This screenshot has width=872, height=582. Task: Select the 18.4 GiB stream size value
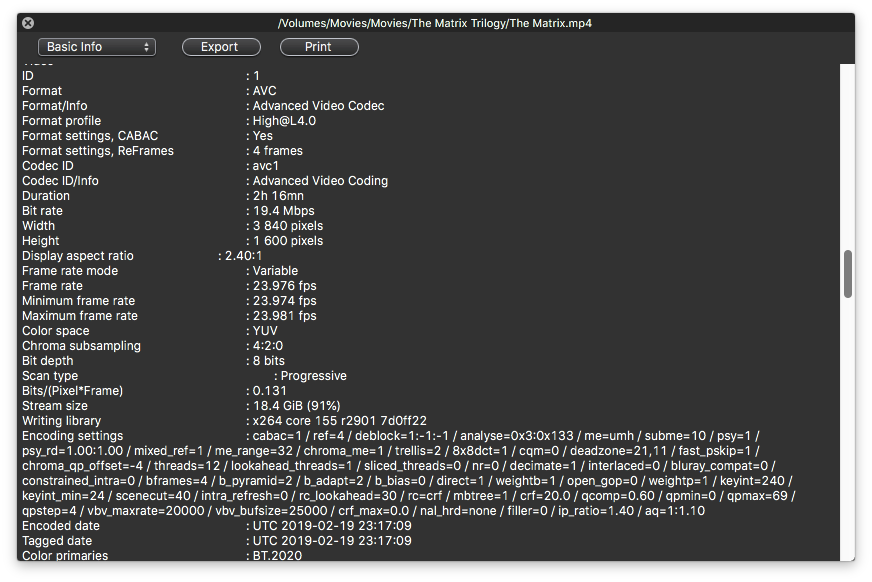[296, 406]
